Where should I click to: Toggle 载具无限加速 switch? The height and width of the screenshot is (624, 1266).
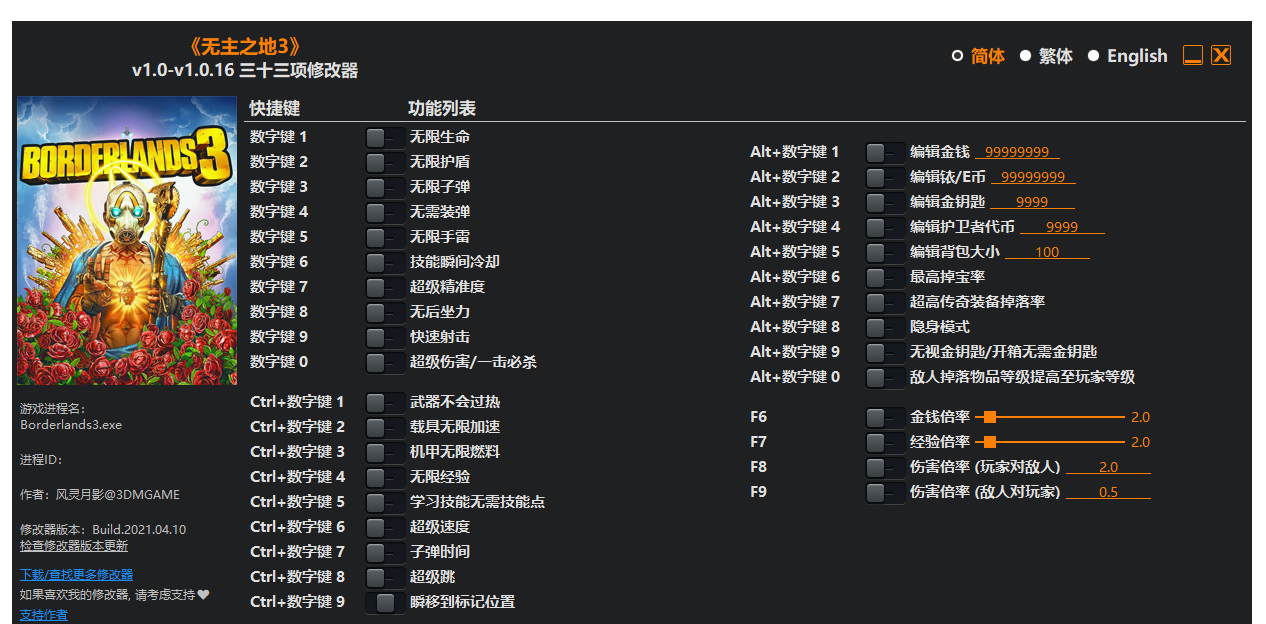point(385,427)
